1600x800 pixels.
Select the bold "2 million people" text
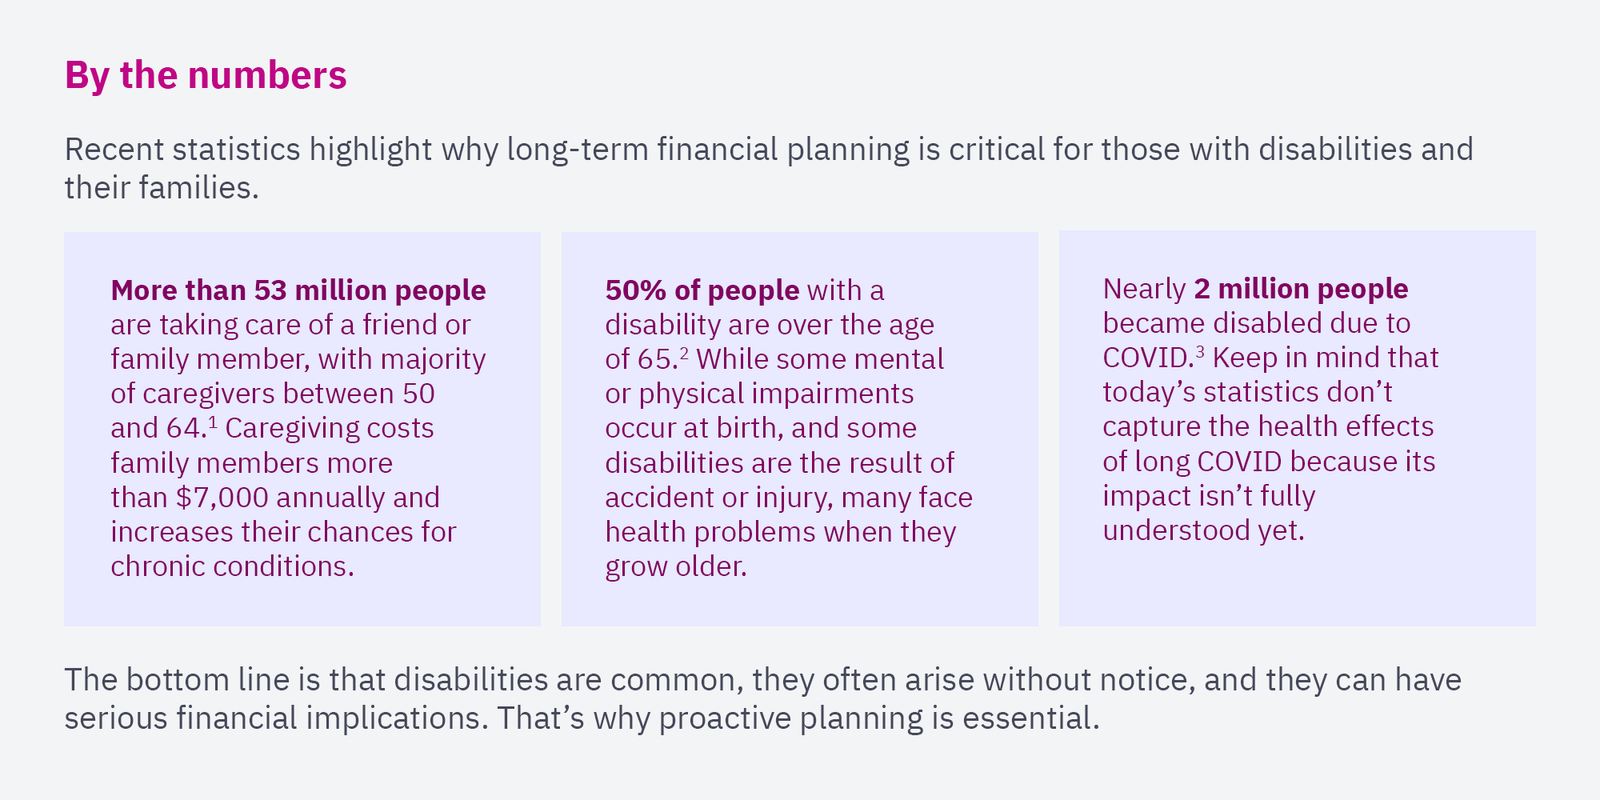point(1300,289)
